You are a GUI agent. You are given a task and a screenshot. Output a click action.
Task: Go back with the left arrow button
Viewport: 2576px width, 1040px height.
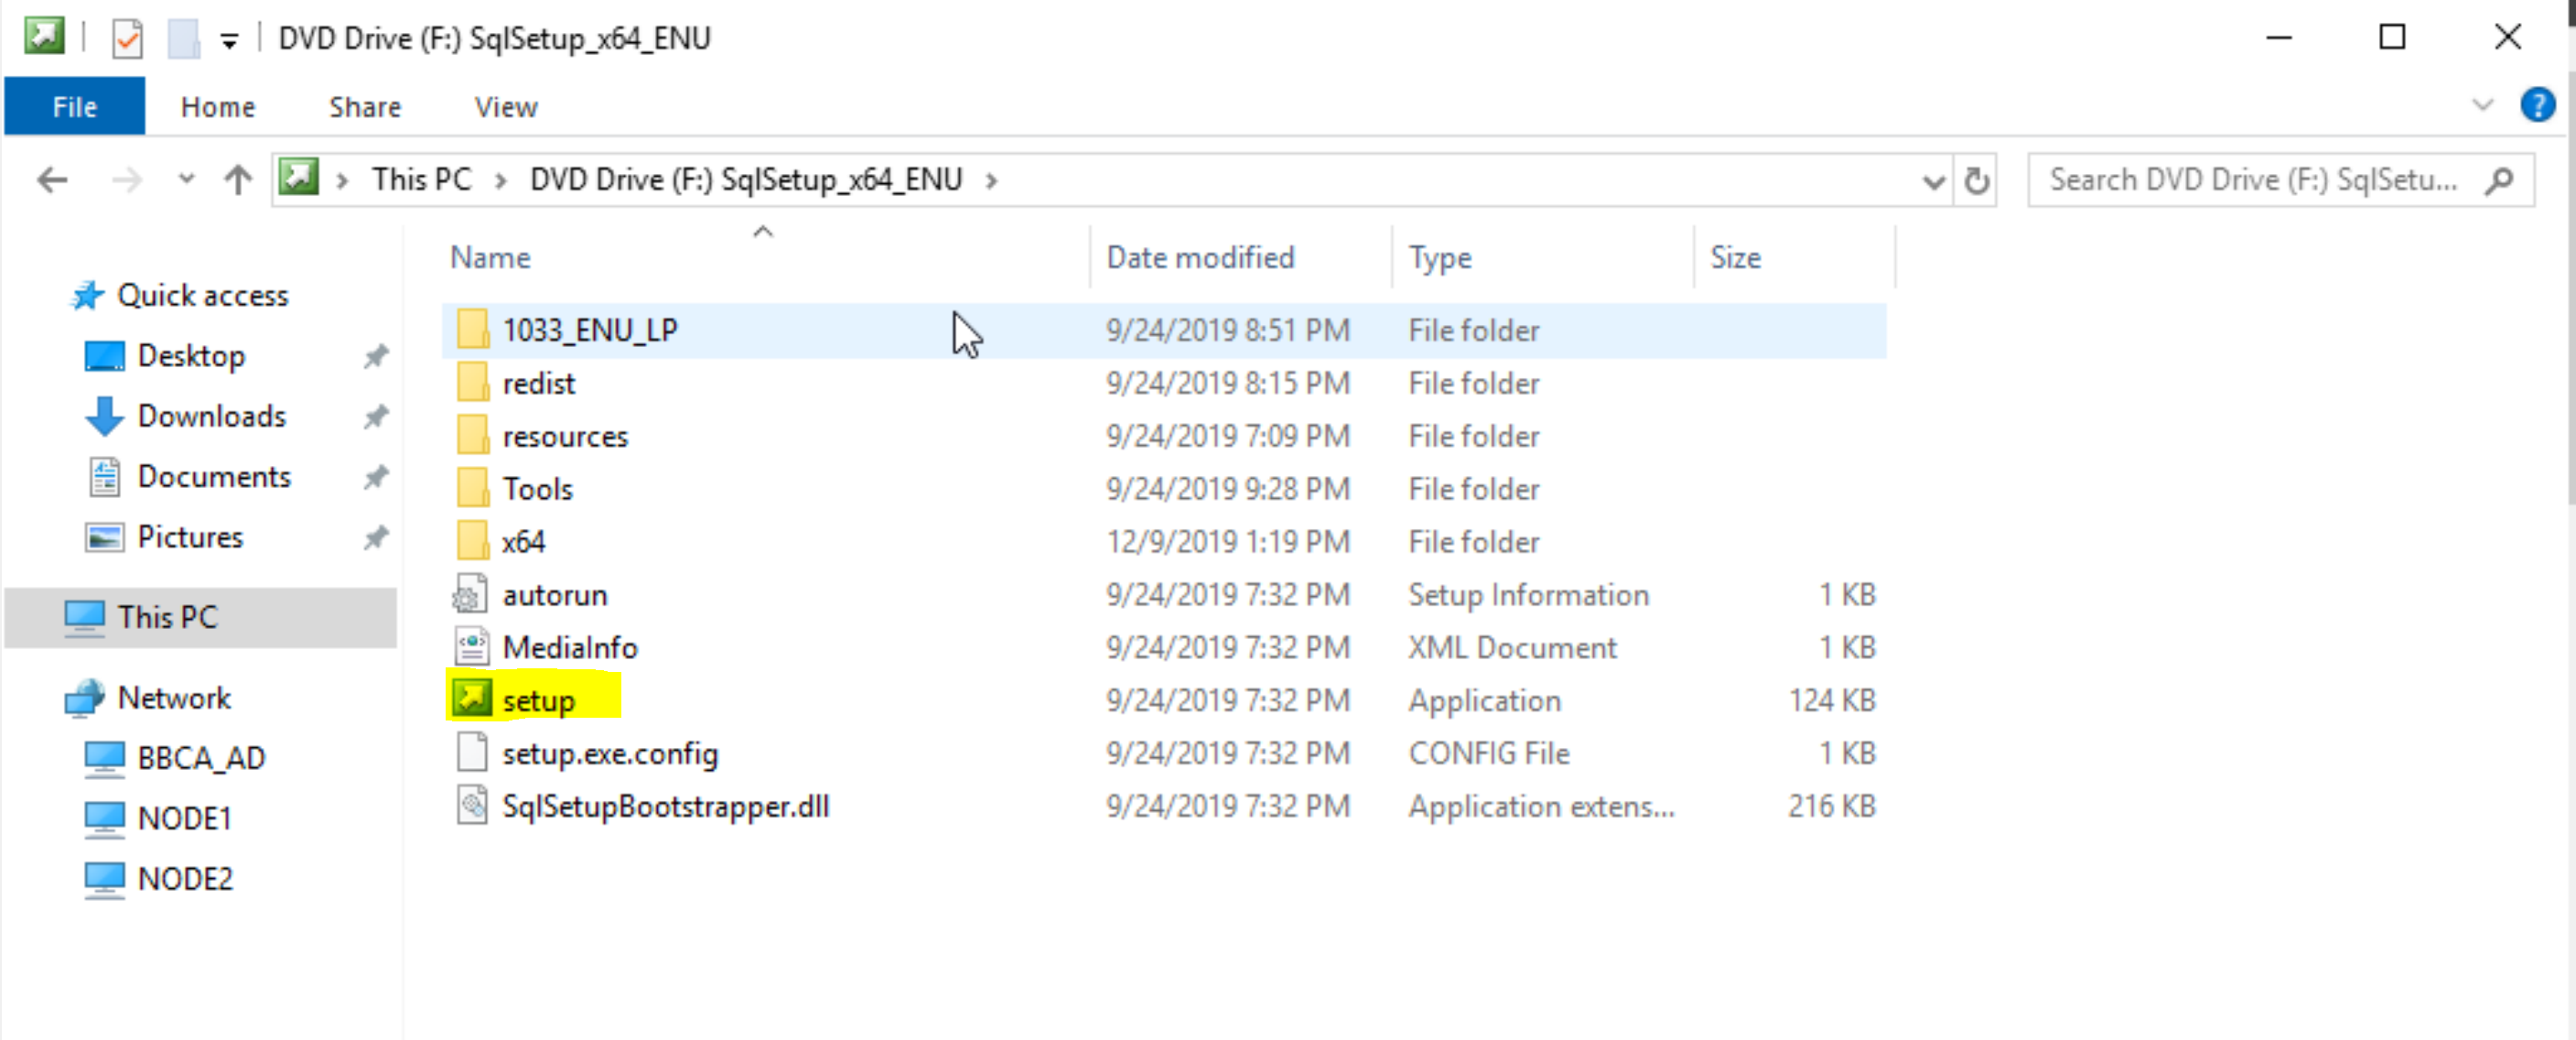tap(52, 180)
